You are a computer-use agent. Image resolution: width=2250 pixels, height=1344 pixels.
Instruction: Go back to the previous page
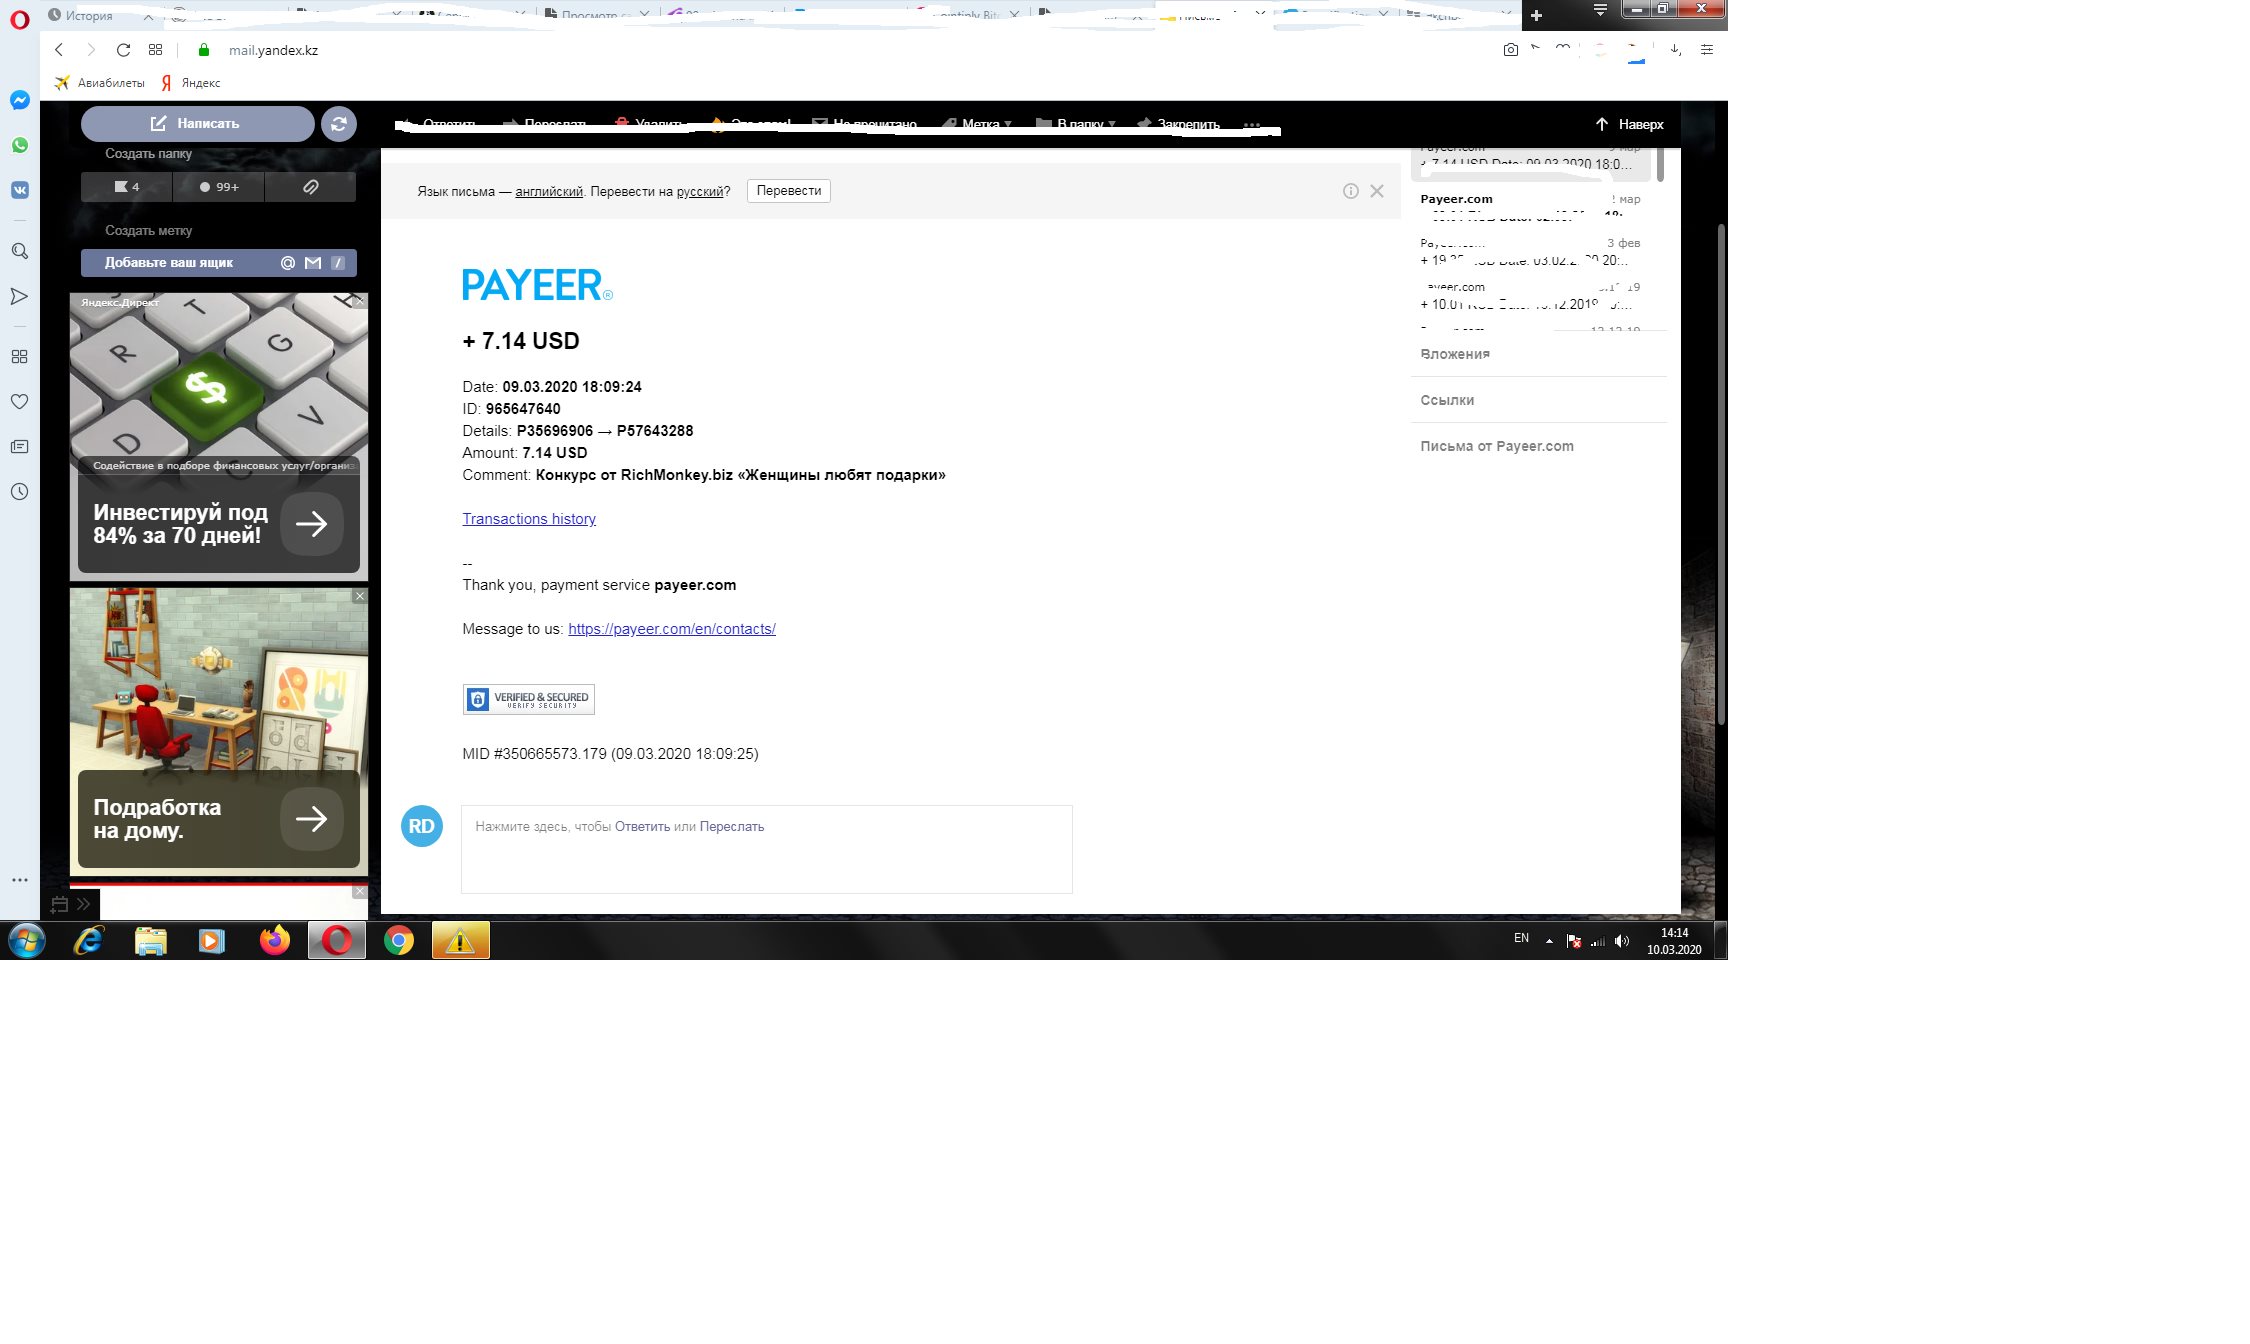coord(59,50)
